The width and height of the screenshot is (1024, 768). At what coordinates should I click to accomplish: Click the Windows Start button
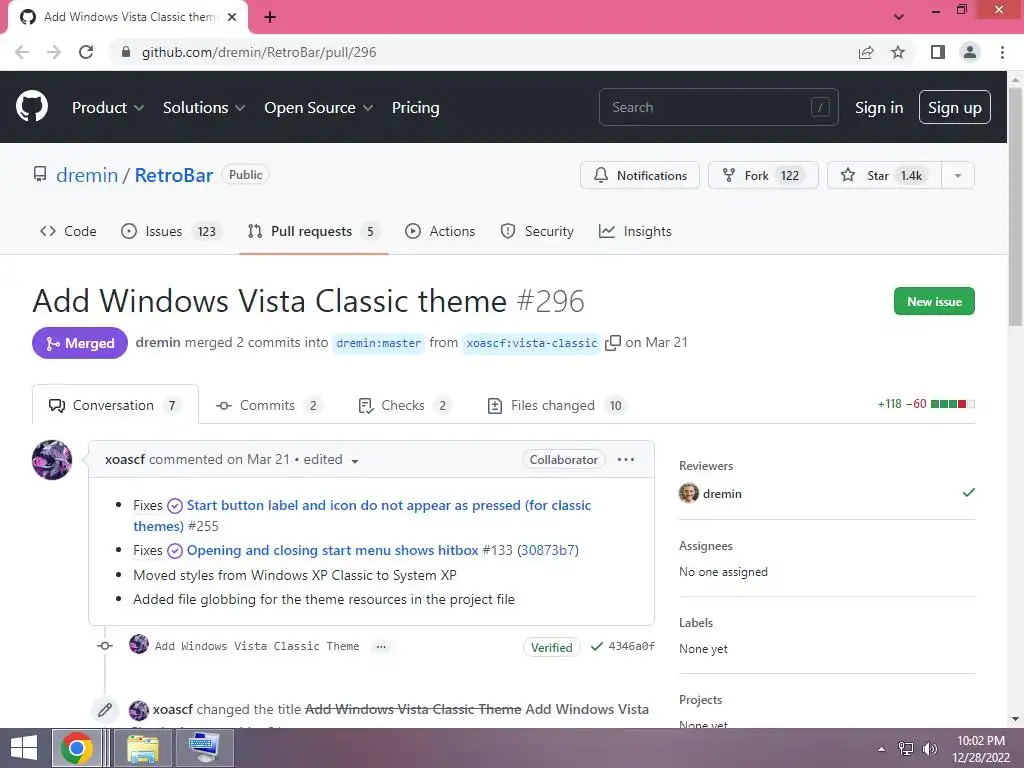[x=24, y=748]
